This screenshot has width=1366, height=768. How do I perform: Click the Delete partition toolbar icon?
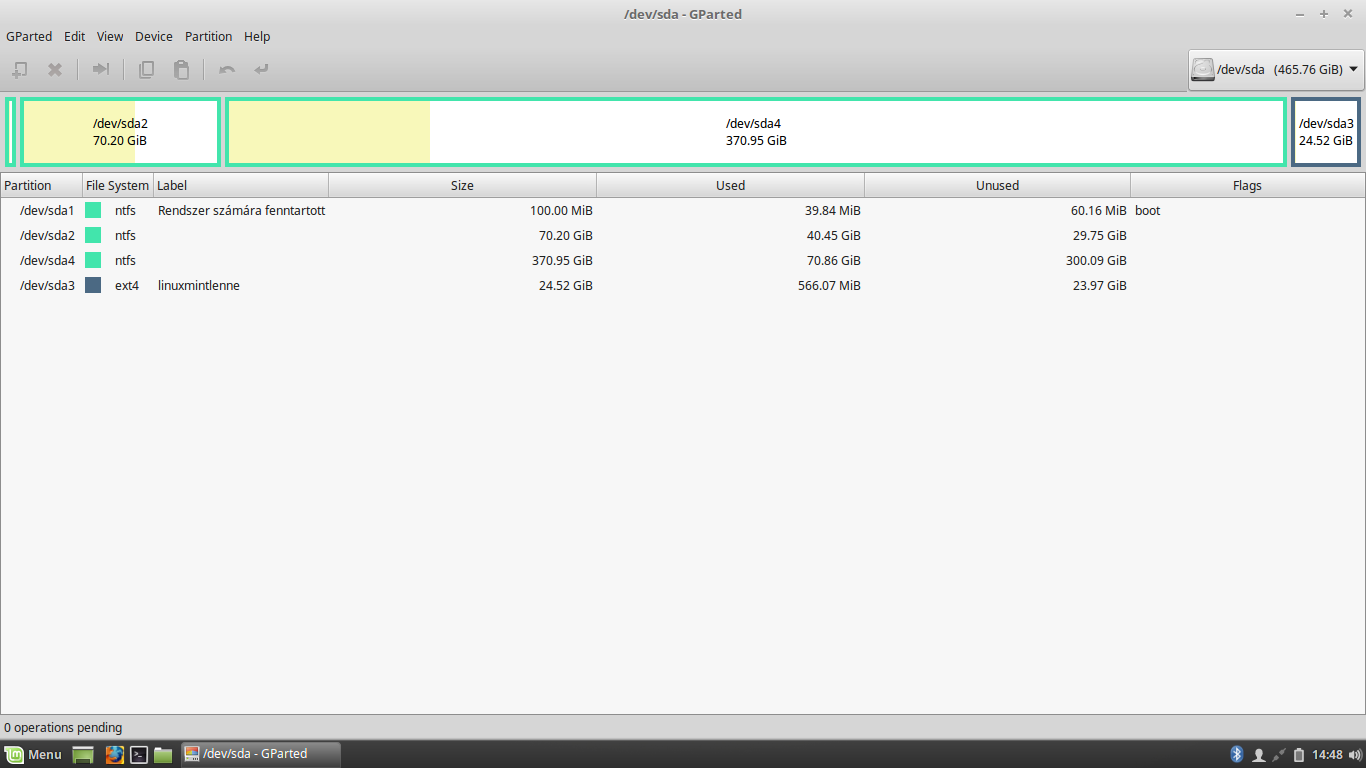click(x=55, y=70)
